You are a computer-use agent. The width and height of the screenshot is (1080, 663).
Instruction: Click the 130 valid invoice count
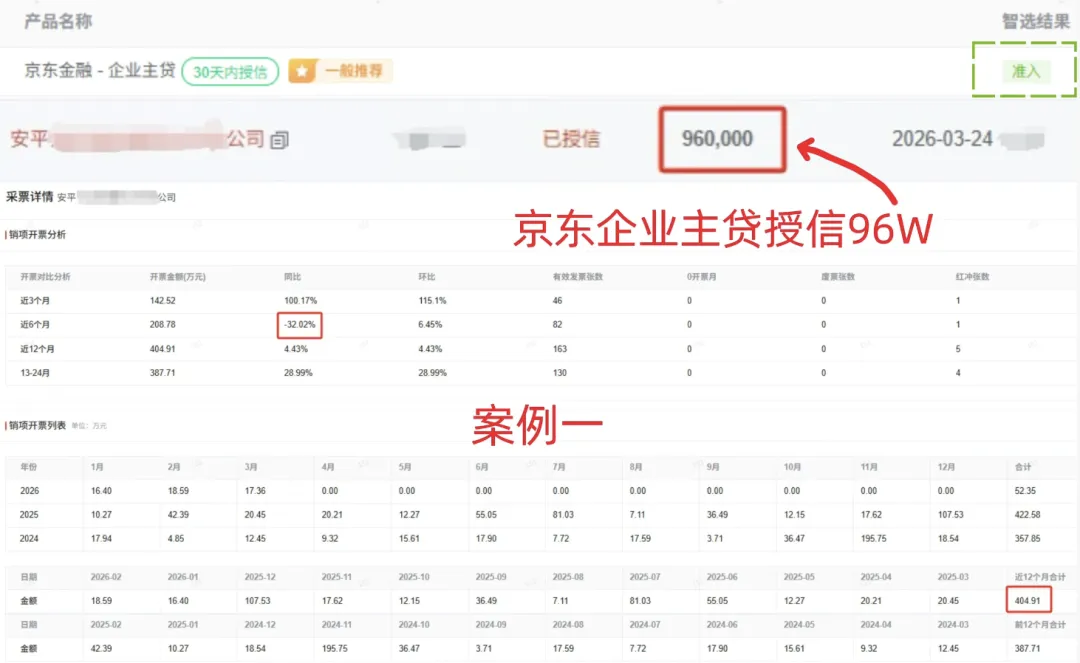point(560,372)
